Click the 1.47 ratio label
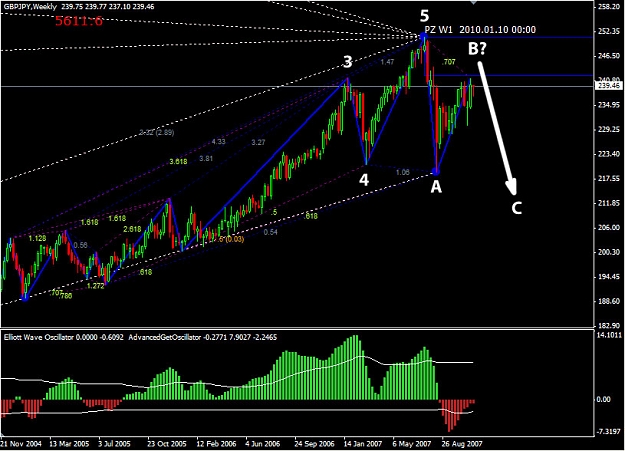Screen dimensions: 625x451 click(387, 62)
